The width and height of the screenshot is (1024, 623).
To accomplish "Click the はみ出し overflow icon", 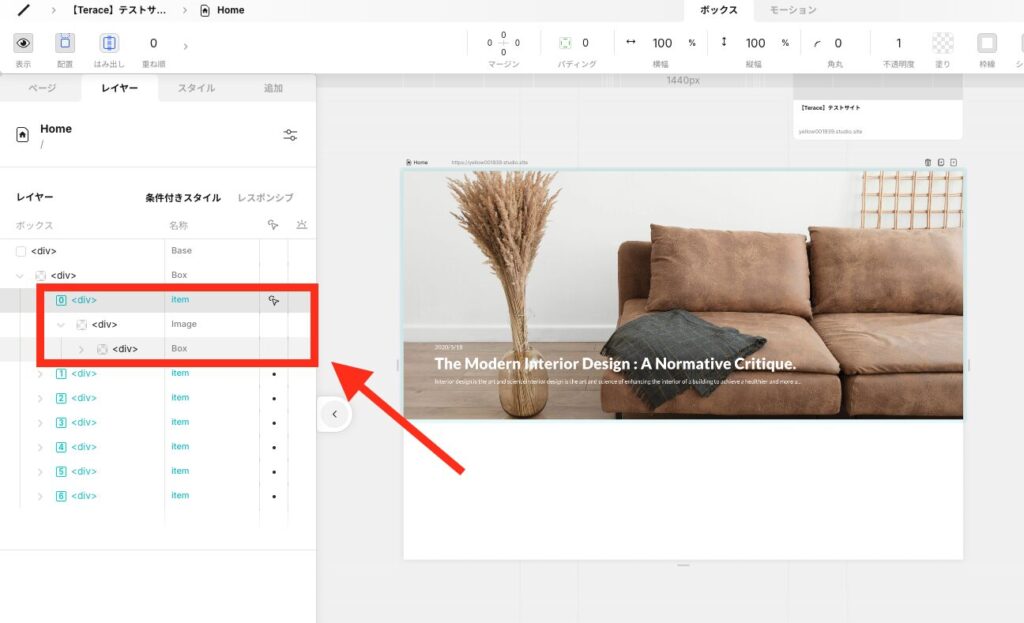I will pos(109,43).
